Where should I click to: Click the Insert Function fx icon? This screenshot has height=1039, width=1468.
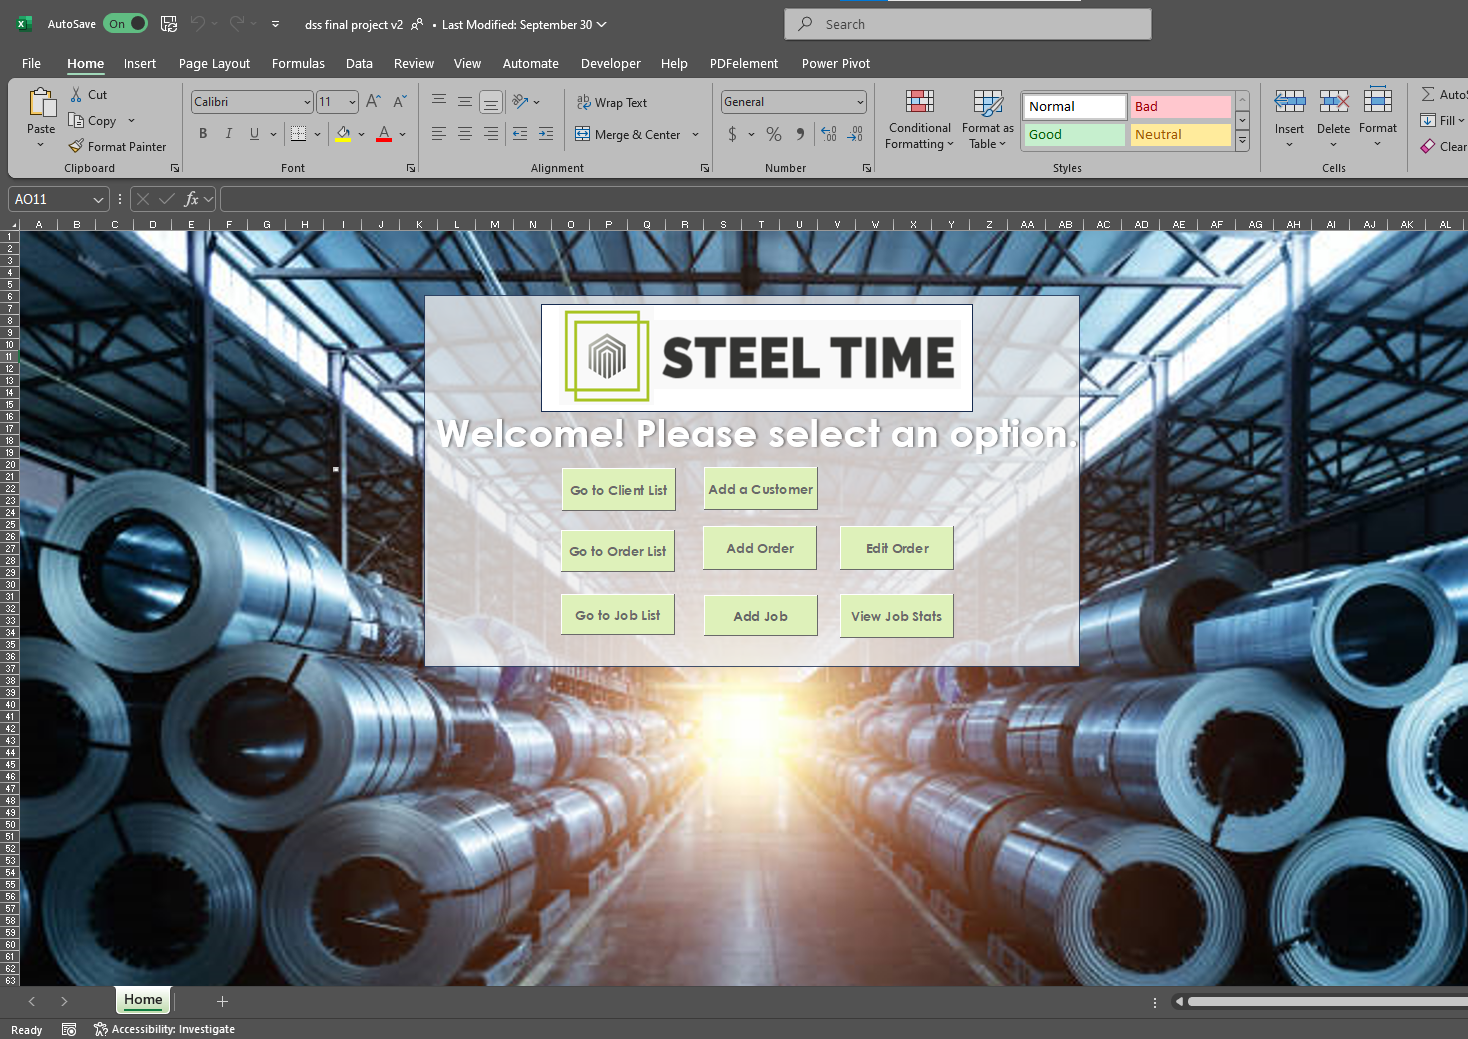click(x=192, y=199)
